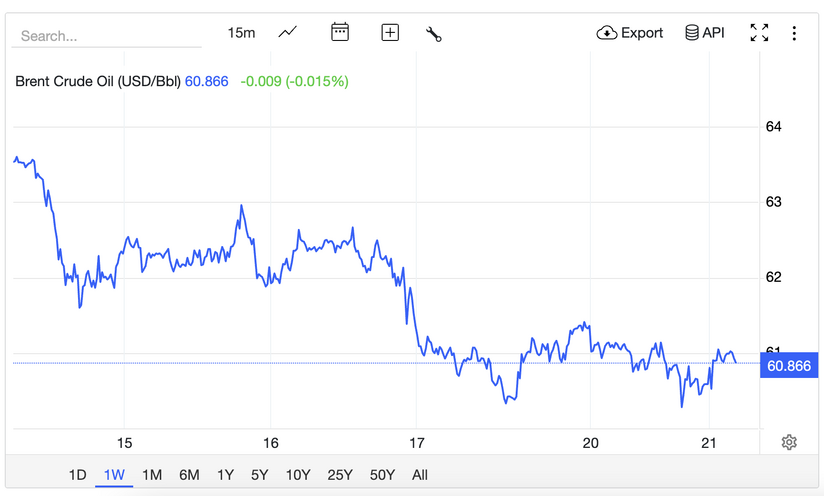Select the 50Y time range
The image size is (825, 496).
382,475
